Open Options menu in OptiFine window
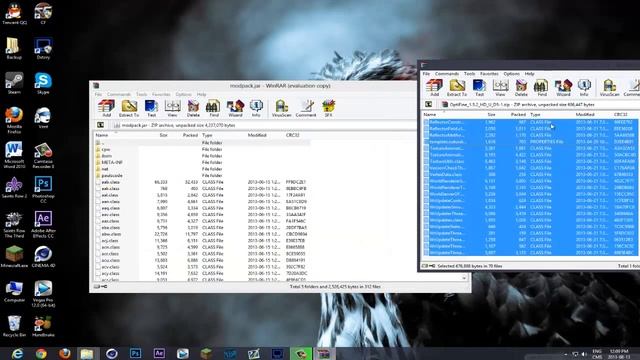 [511, 74]
